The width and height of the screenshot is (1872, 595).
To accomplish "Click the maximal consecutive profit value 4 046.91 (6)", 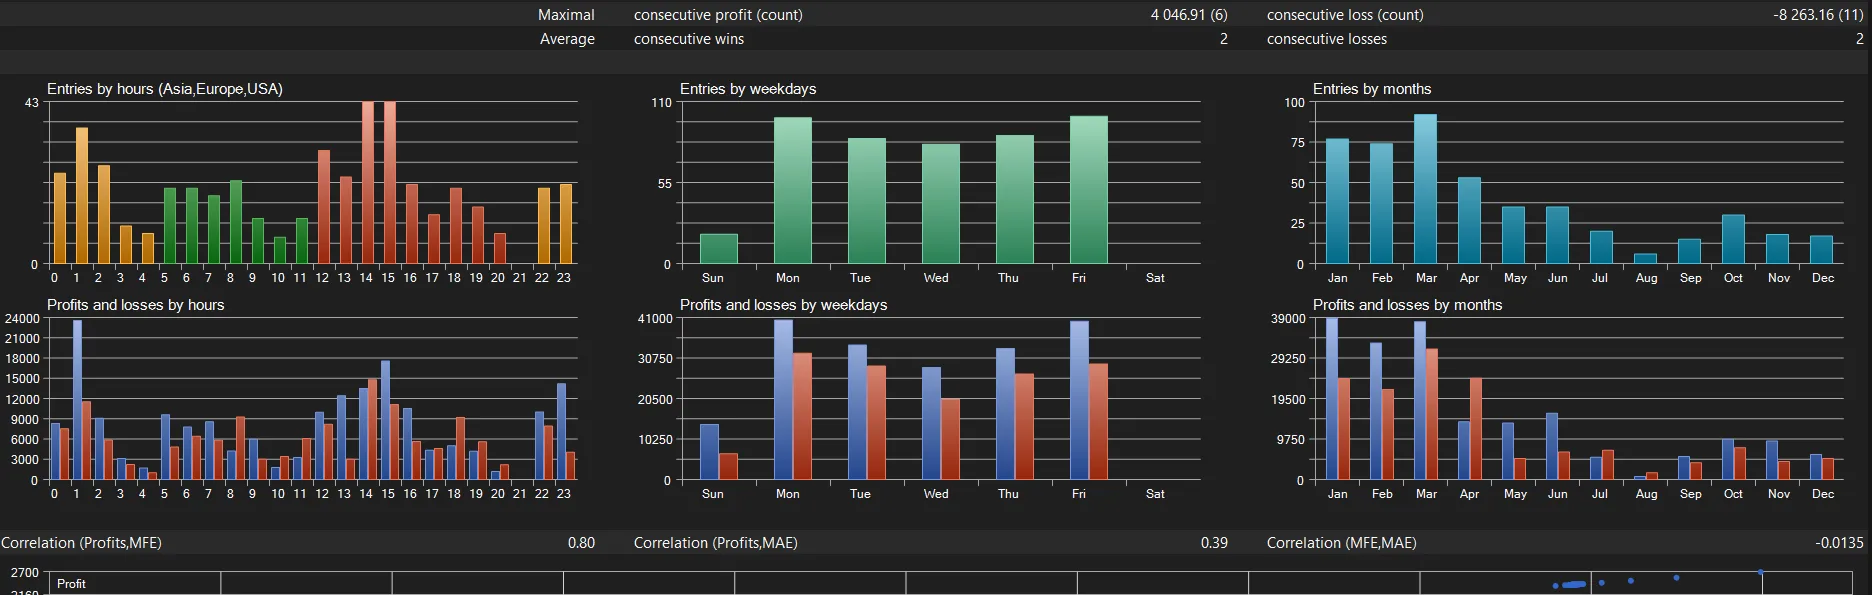I will coord(1189,15).
